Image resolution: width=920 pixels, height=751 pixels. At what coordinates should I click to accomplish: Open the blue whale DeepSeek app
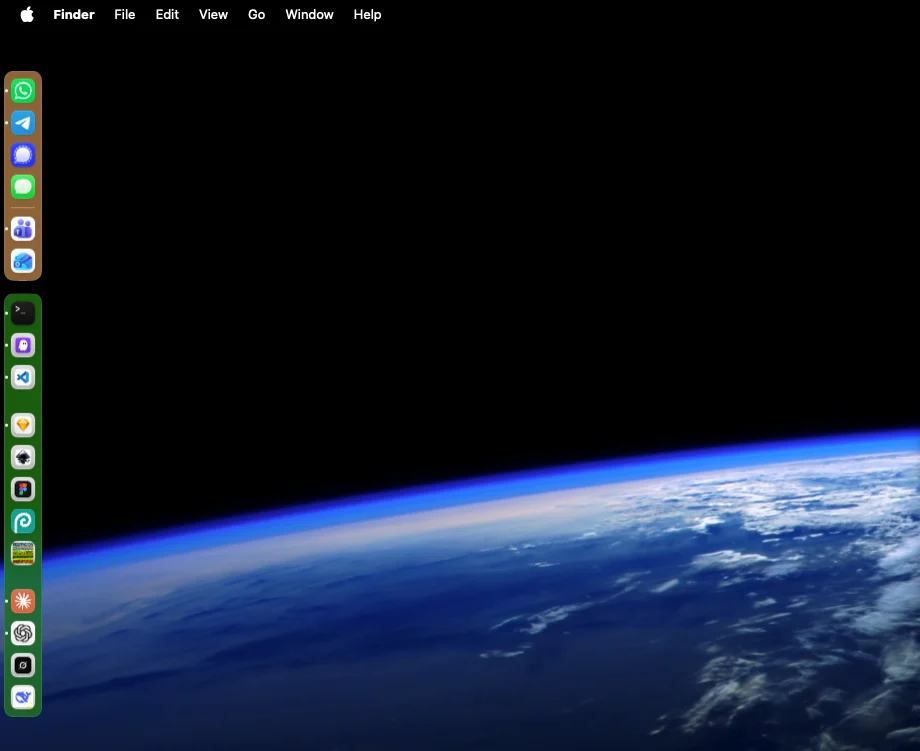click(x=23, y=698)
